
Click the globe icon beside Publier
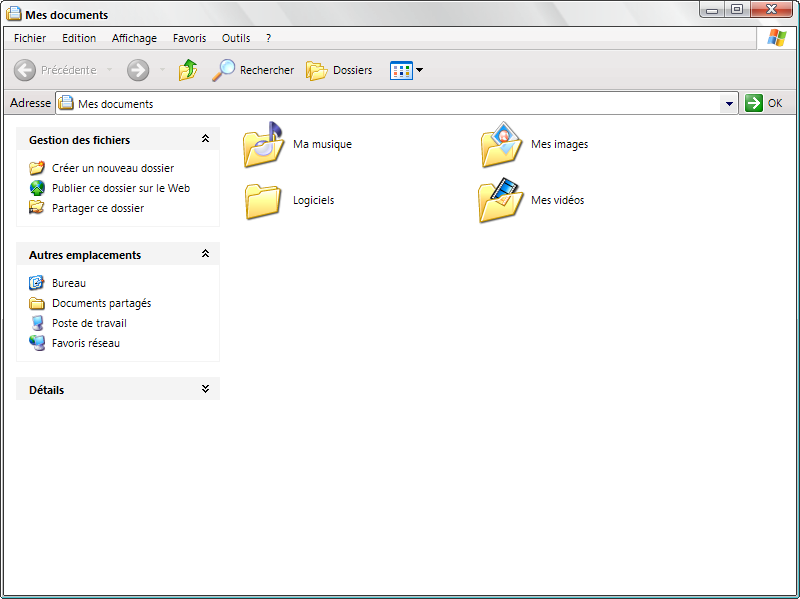click(37, 188)
